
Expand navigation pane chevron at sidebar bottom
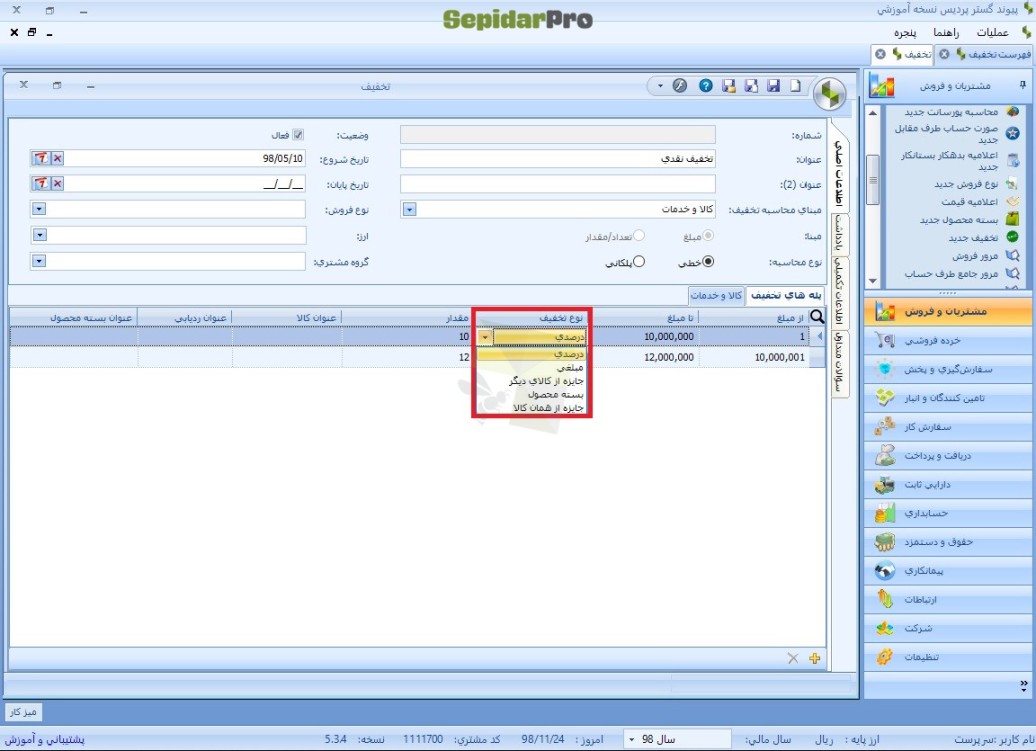[1023, 685]
